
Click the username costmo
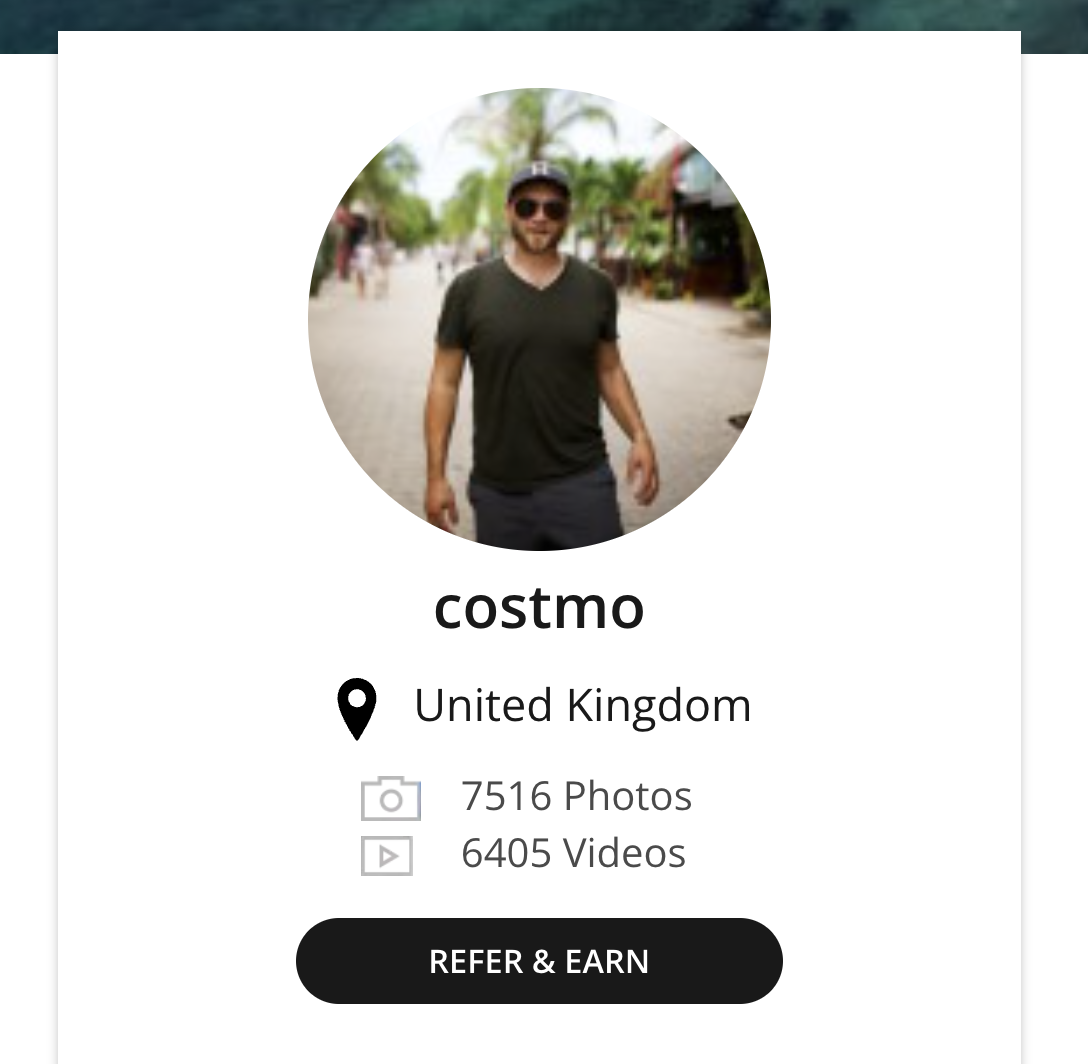tap(539, 608)
